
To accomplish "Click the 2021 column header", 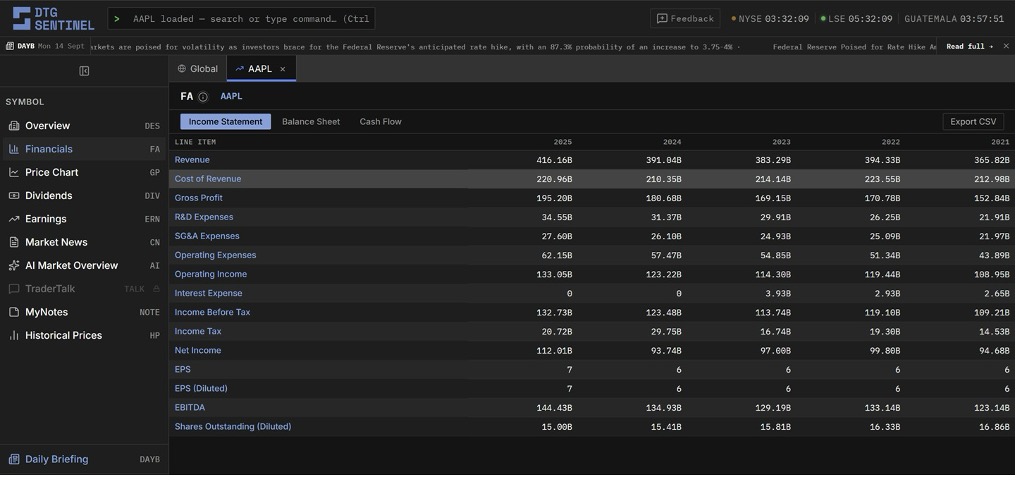I will point(1000,142).
